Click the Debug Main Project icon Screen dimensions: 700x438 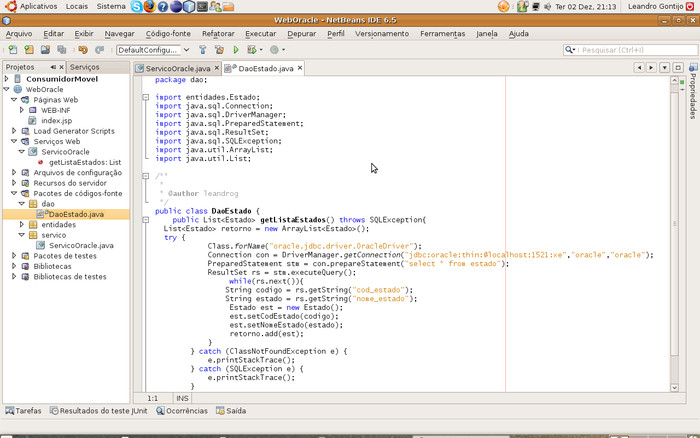point(252,50)
